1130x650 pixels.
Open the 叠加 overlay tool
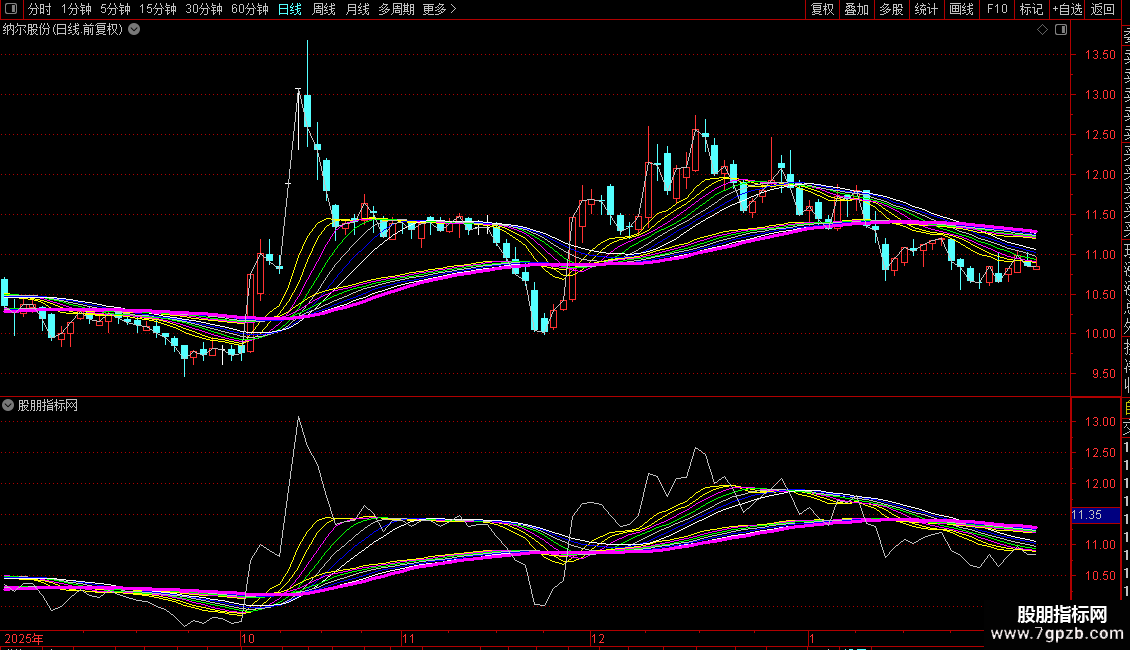pyautogui.click(x=856, y=10)
